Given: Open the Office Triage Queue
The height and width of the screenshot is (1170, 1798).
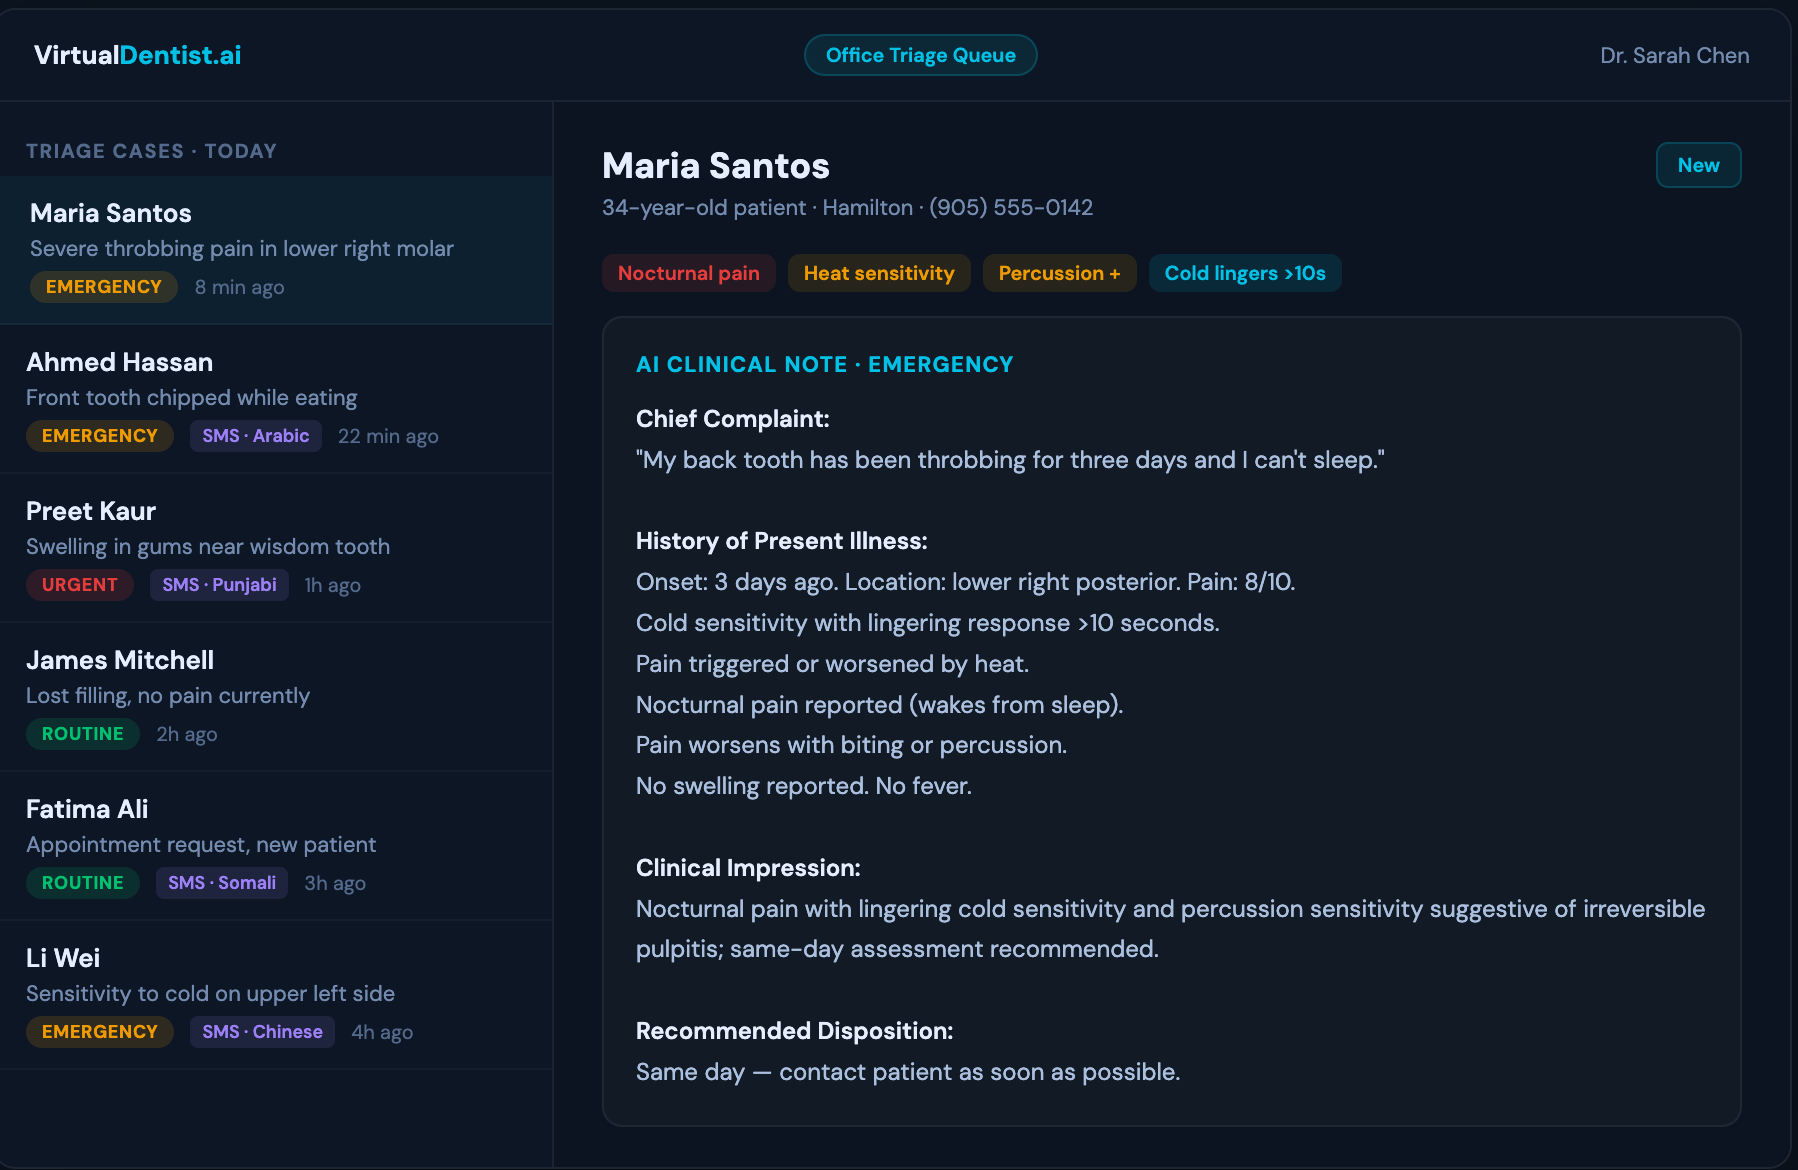Looking at the screenshot, I should [919, 55].
